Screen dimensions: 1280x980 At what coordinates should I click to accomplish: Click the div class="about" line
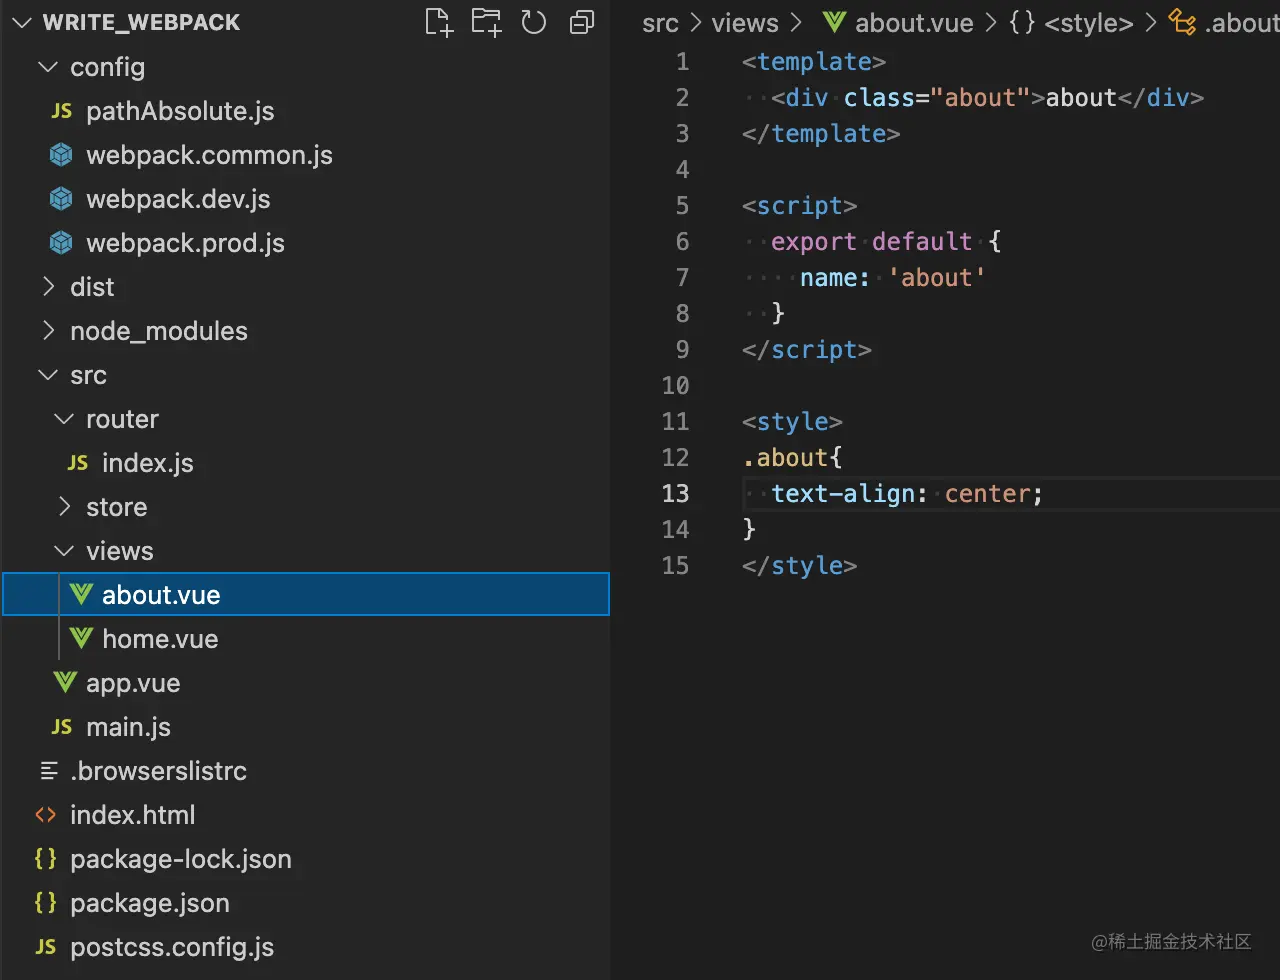pyautogui.click(x=987, y=98)
